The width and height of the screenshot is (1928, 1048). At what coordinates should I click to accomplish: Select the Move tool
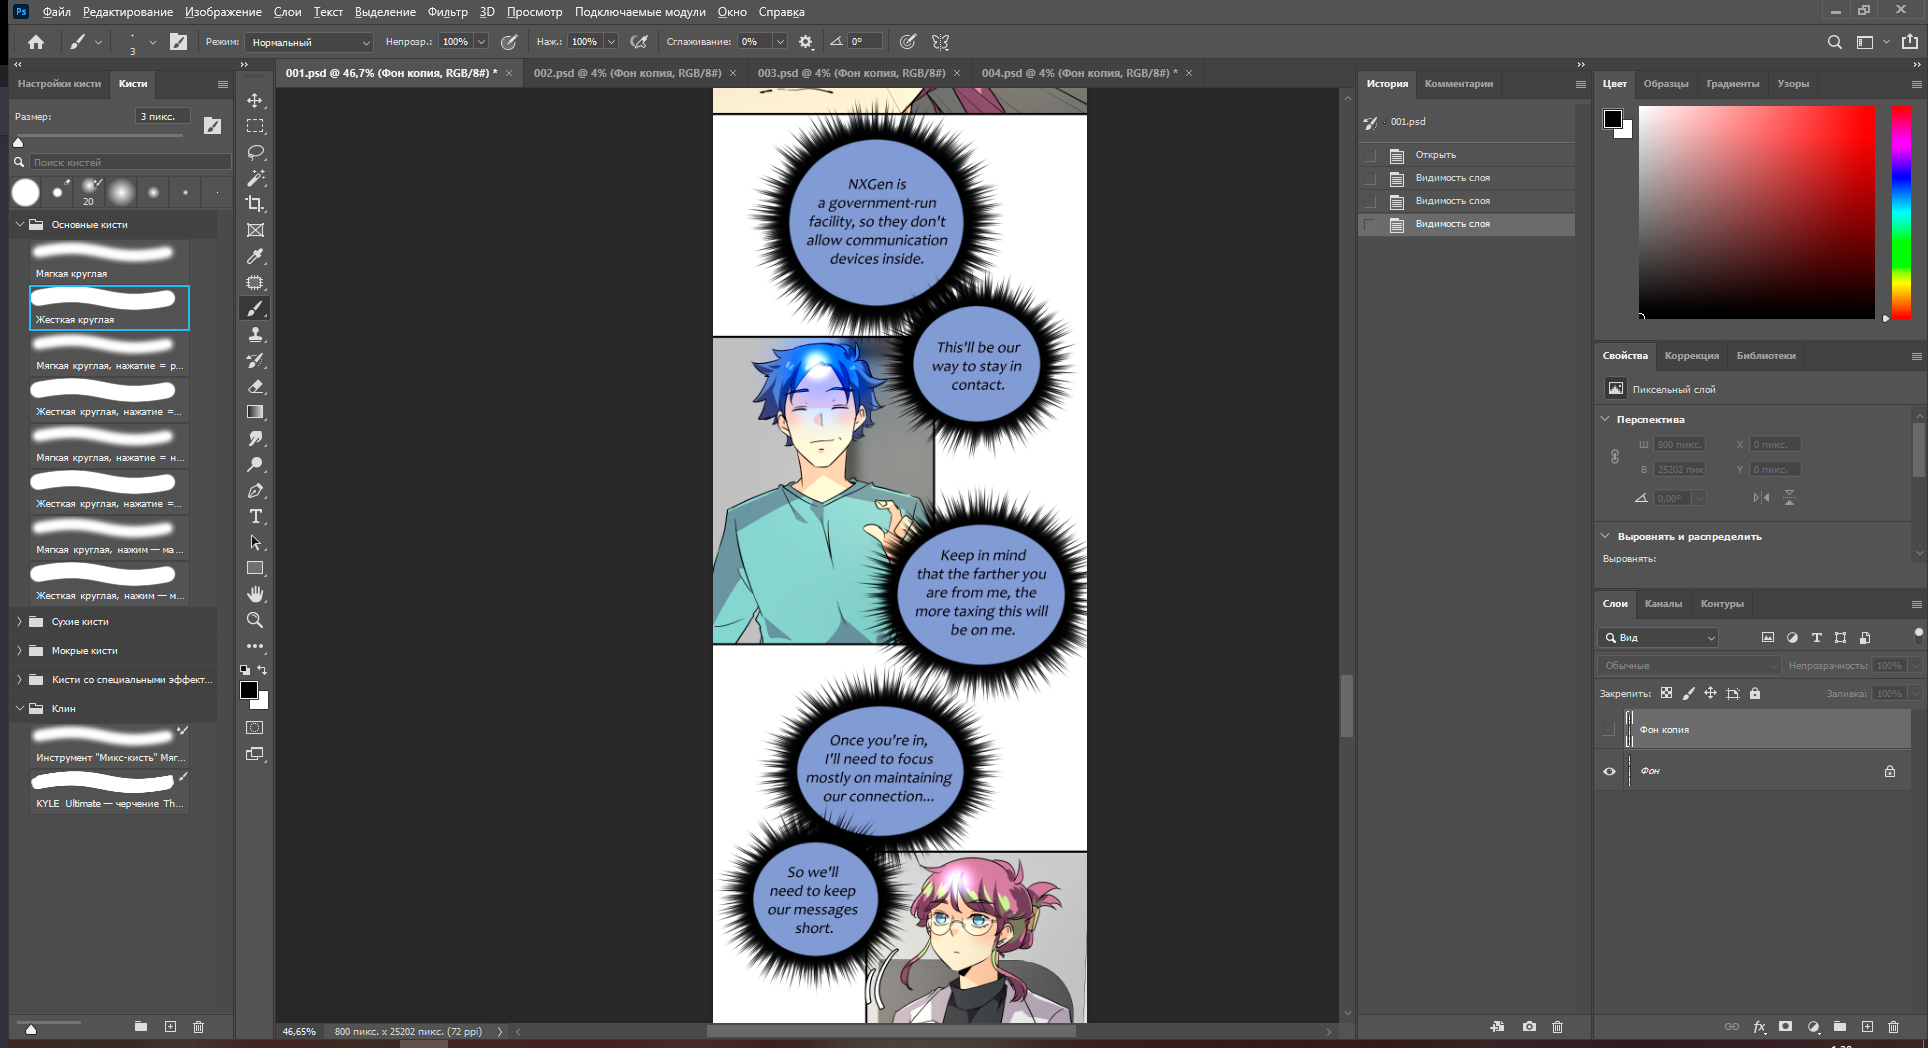coord(255,100)
